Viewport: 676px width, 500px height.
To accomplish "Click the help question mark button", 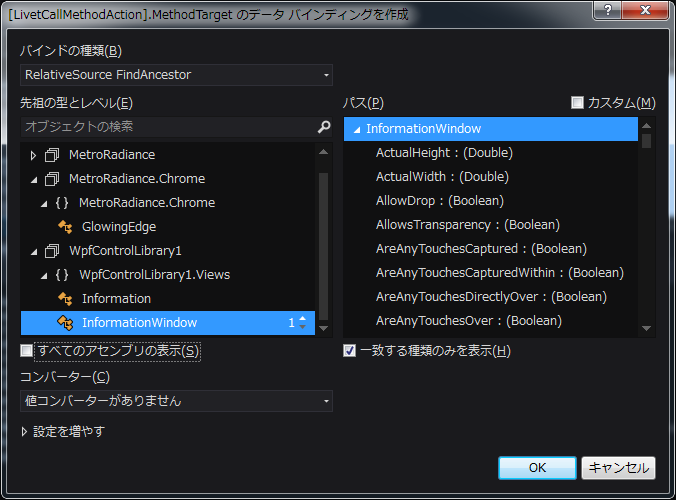I will pyautogui.click(x=607, y=10).
